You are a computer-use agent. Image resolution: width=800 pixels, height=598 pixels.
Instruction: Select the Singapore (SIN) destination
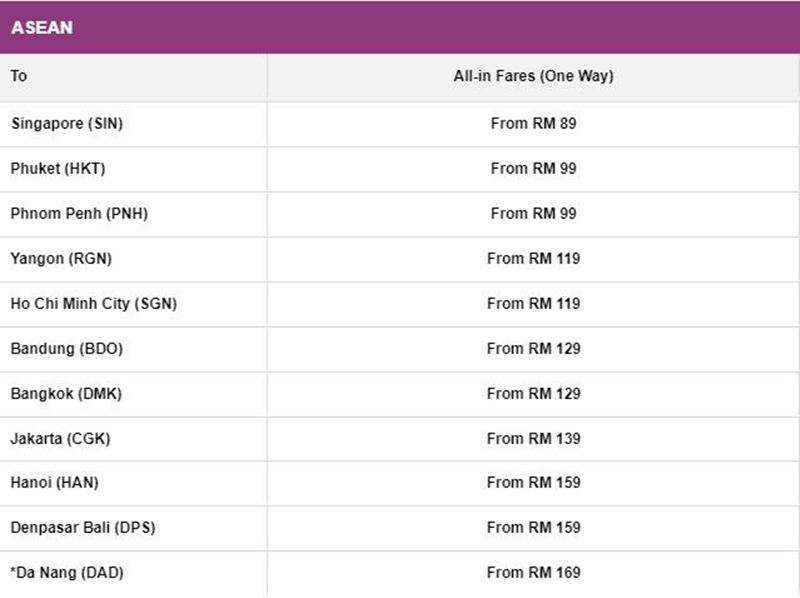pos(67,123)
